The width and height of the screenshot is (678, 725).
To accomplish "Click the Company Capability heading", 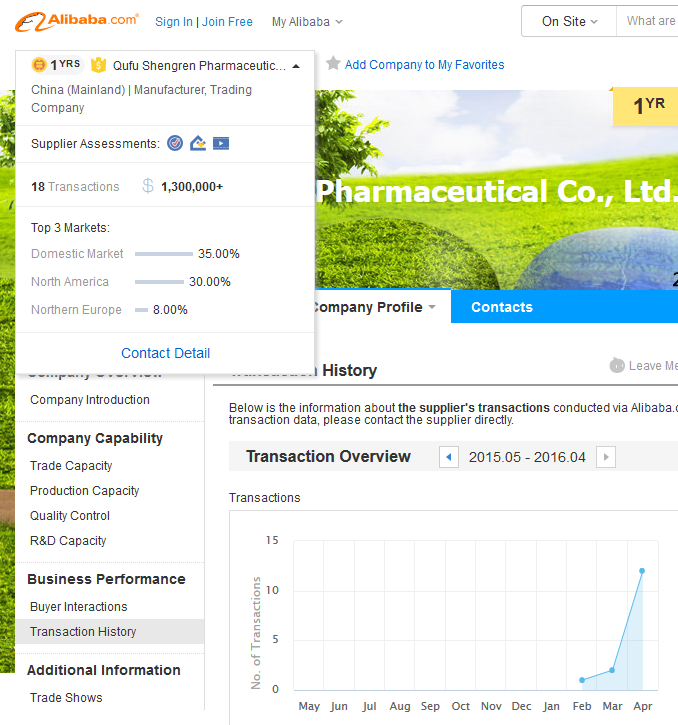I will 95,438.
